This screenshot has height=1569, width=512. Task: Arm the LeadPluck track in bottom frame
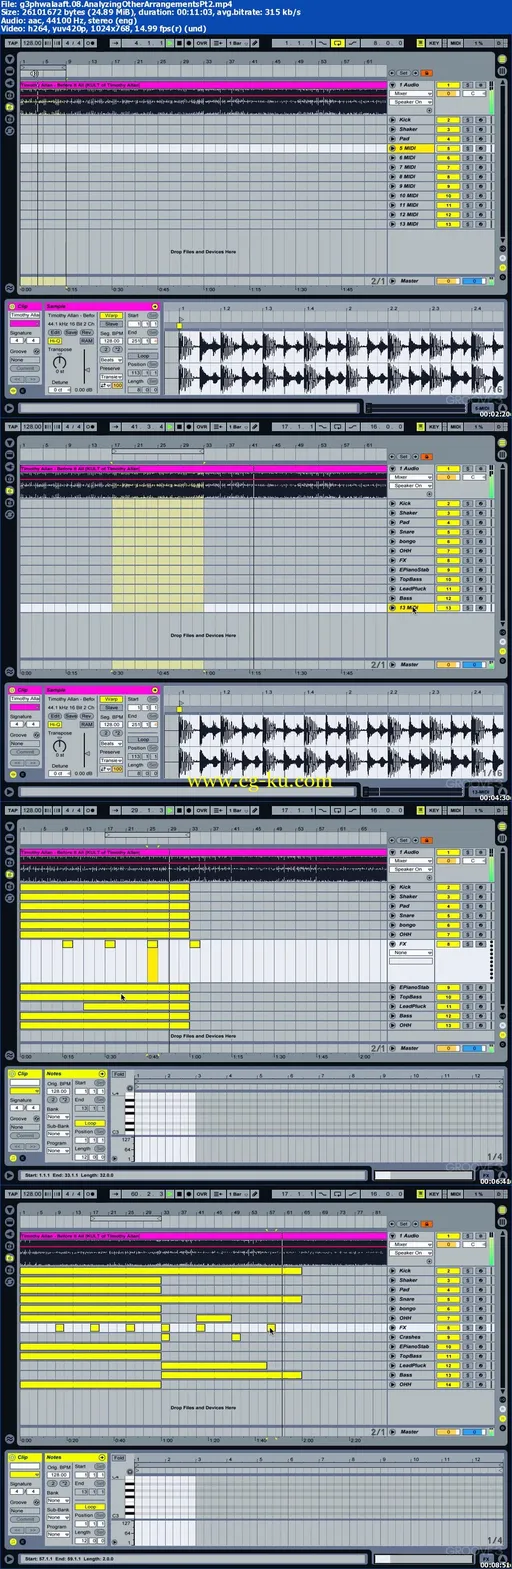(481, 1366)
